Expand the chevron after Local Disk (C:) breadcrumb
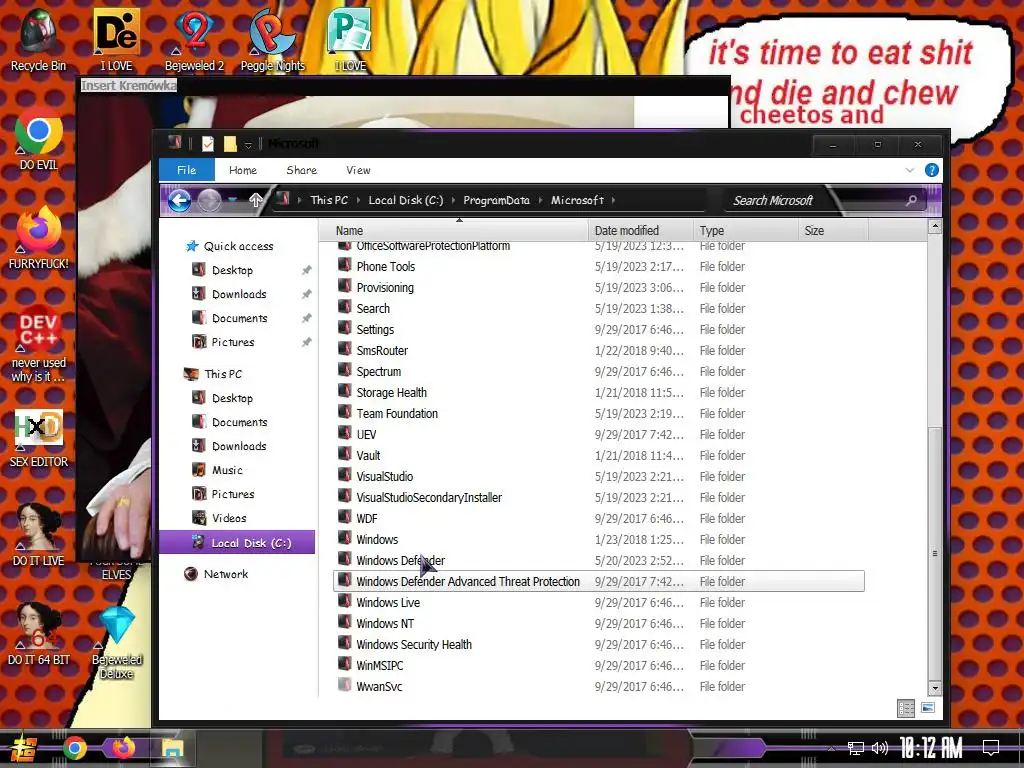Viewport: 1024px width, 768px height. tap(453, 200)
